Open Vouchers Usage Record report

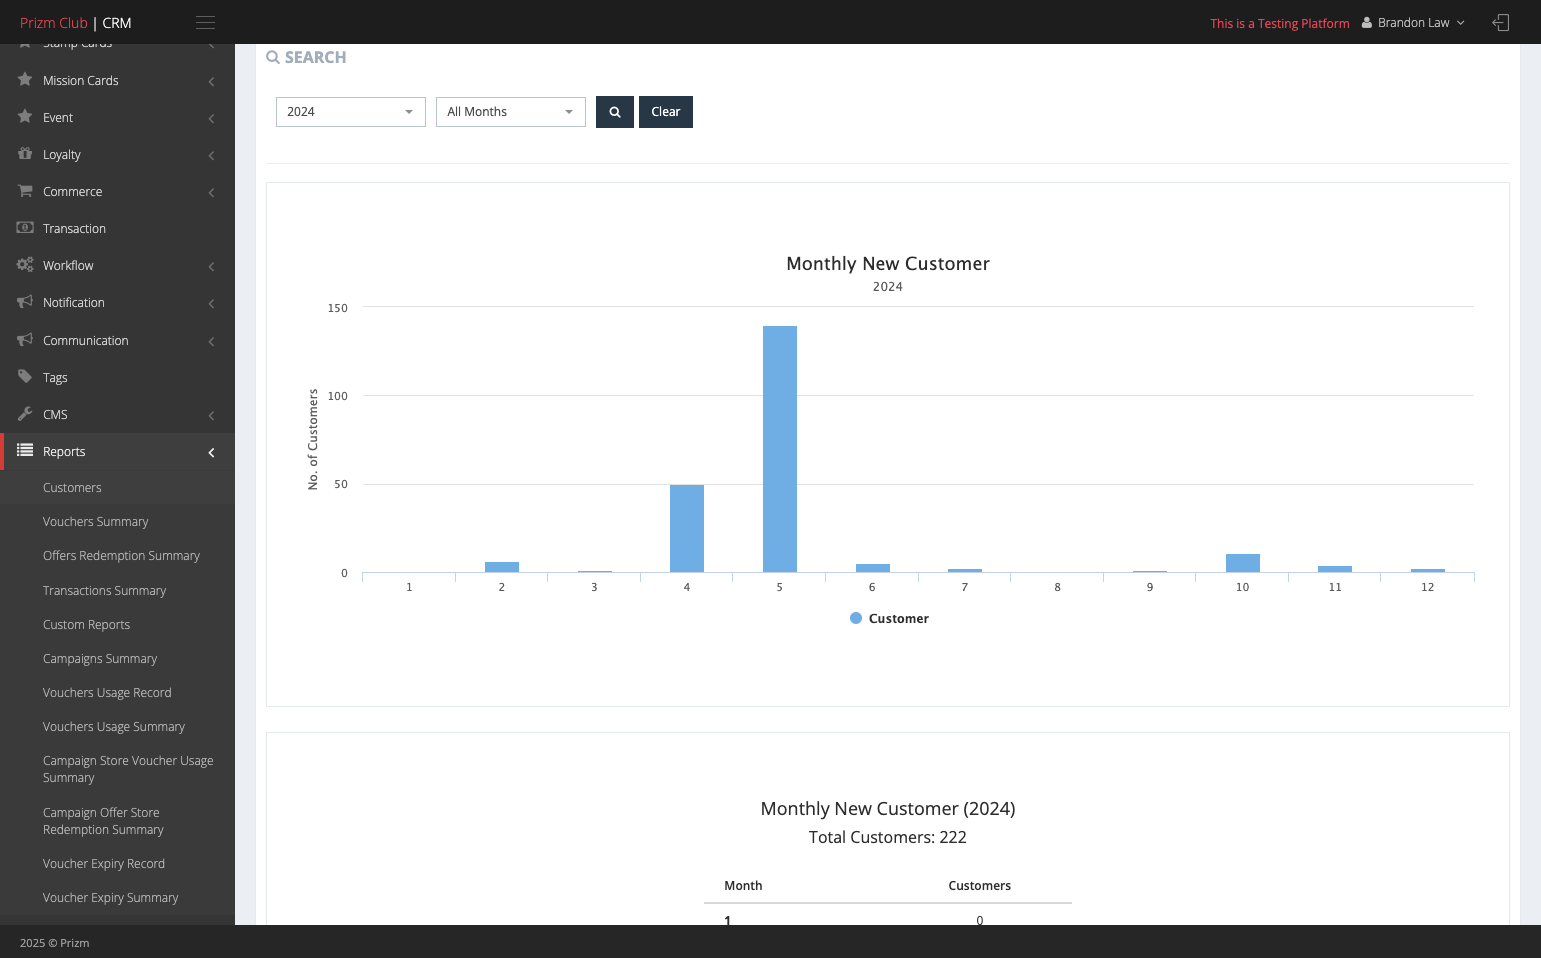coord(107,693)
